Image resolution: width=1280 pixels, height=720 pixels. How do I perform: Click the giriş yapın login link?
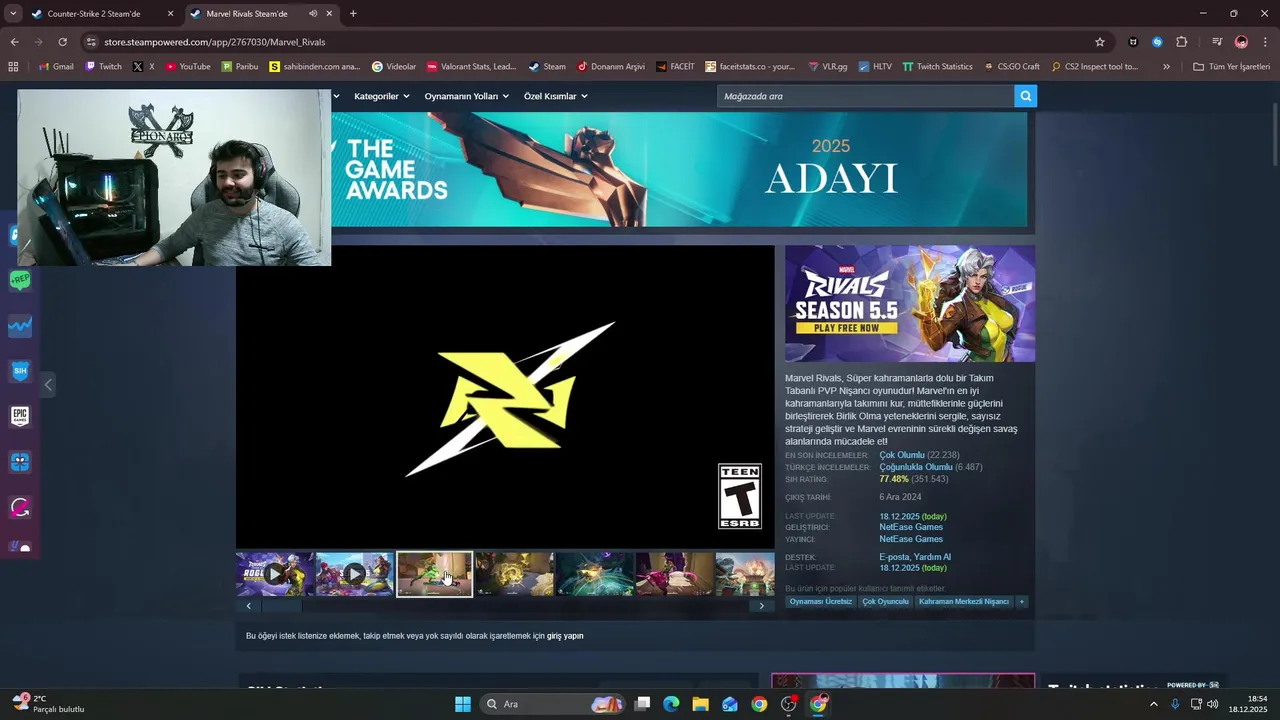click(565, 636)
